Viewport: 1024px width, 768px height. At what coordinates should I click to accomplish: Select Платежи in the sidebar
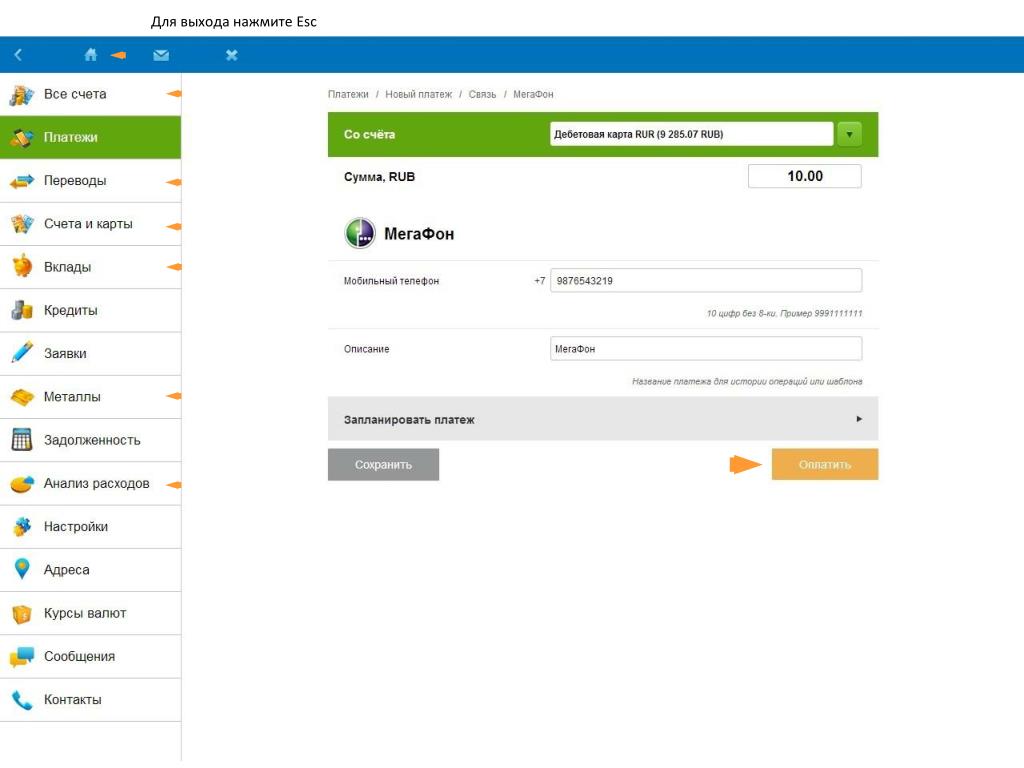pyautogui.click(x=91, y=137)
